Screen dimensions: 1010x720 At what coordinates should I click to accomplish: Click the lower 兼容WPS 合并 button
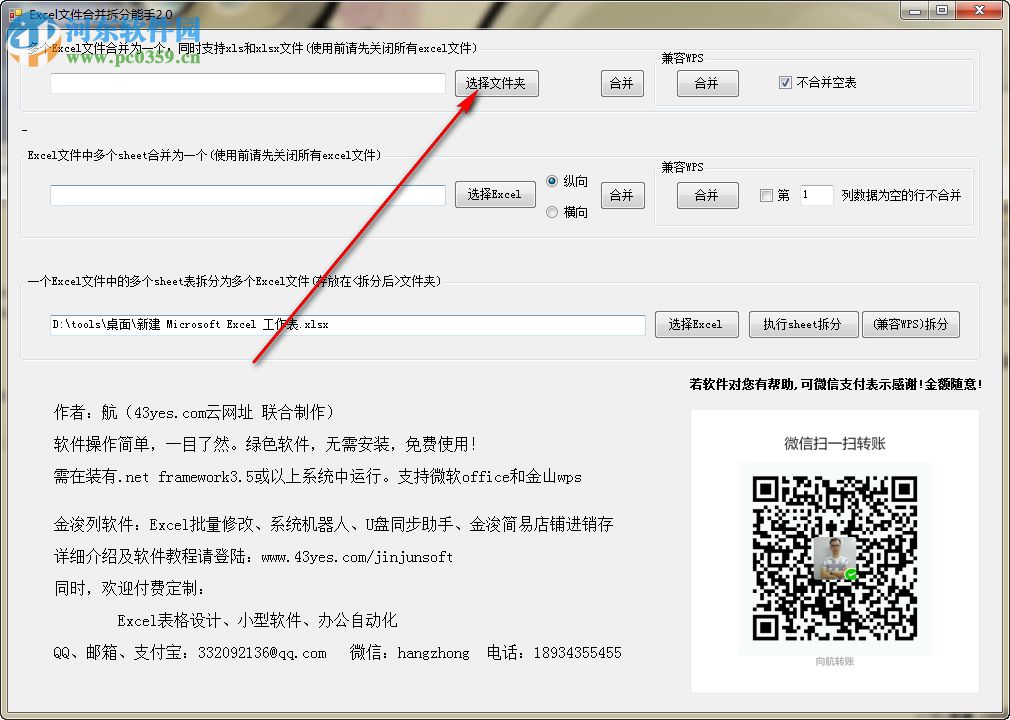pyautogui.click(x=708, y=195)
